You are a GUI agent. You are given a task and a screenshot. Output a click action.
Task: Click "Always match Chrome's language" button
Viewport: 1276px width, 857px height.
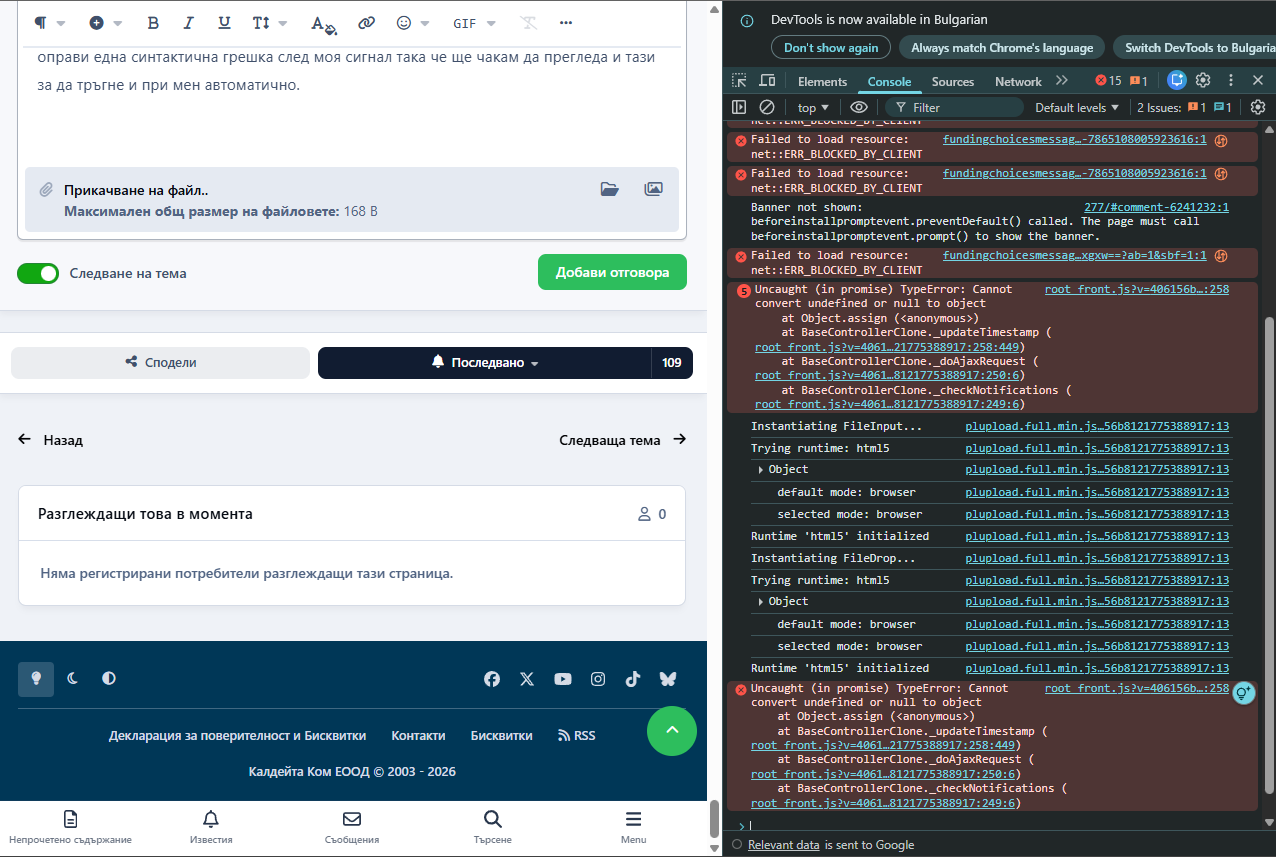tap(1003, 47)
